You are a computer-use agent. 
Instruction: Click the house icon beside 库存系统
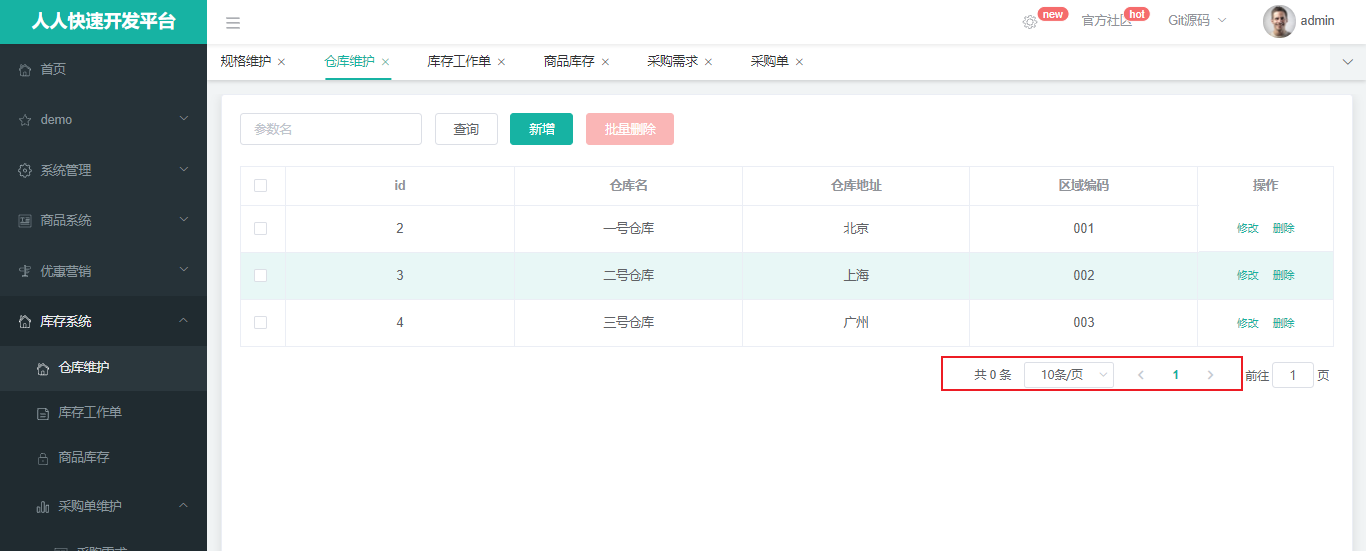25,322
